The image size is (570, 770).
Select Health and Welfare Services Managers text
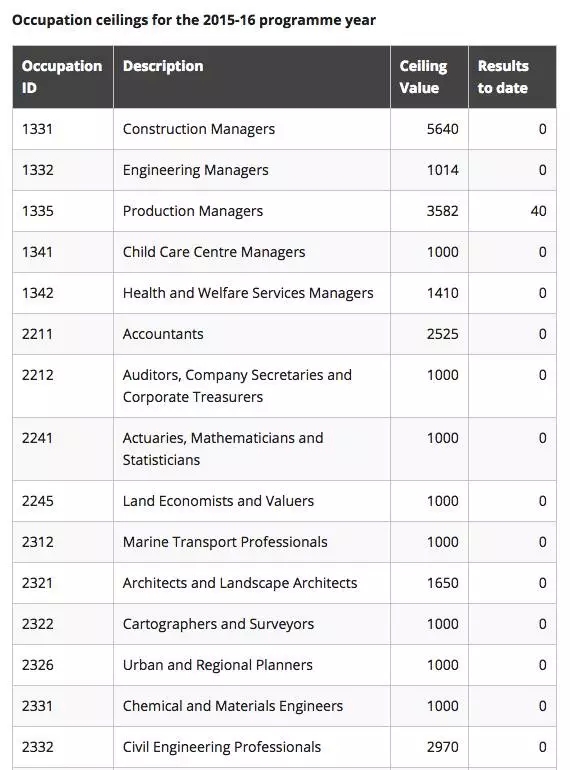click(248, 293)
